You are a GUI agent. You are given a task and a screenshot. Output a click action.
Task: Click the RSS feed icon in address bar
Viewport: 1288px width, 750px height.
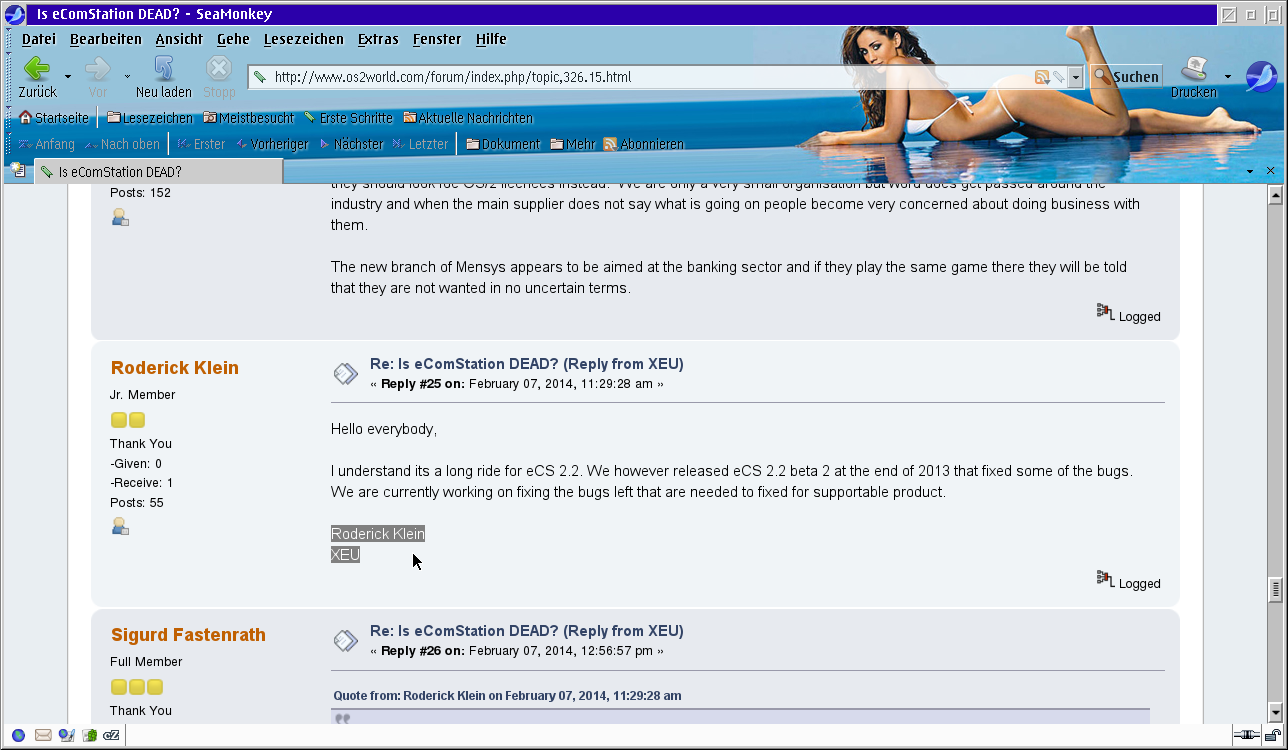[x=1042, y=77]
